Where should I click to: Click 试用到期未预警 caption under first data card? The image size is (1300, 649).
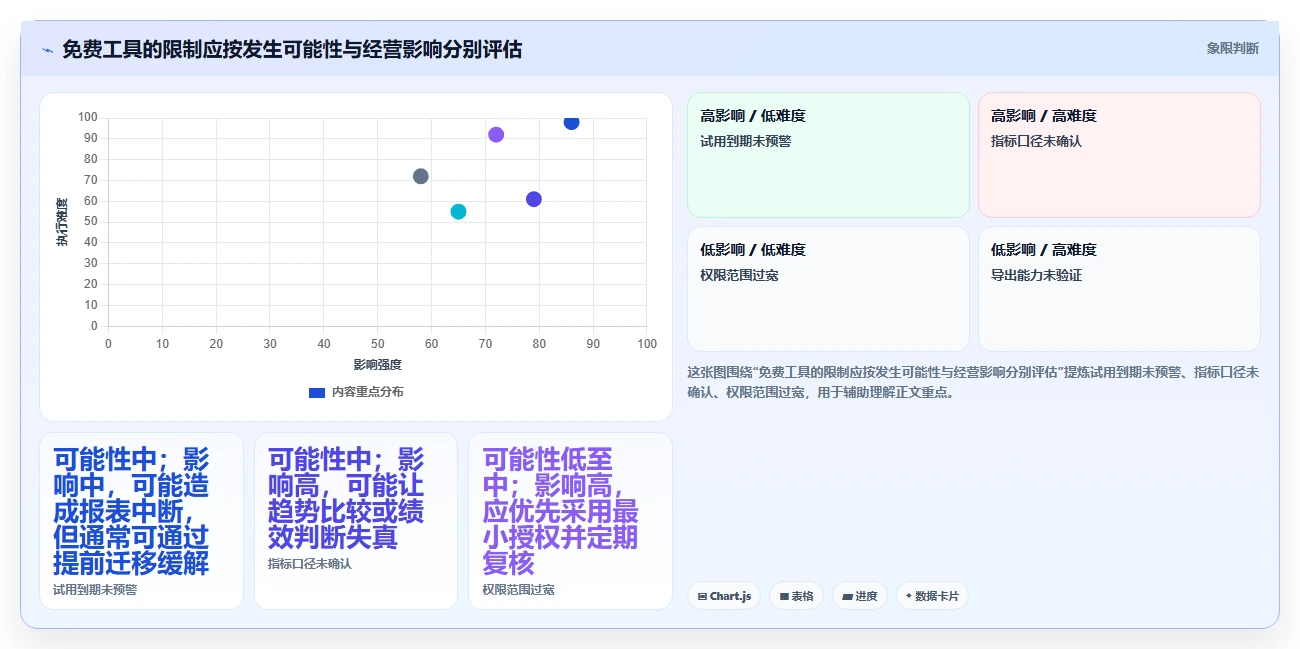pos(95,589)
